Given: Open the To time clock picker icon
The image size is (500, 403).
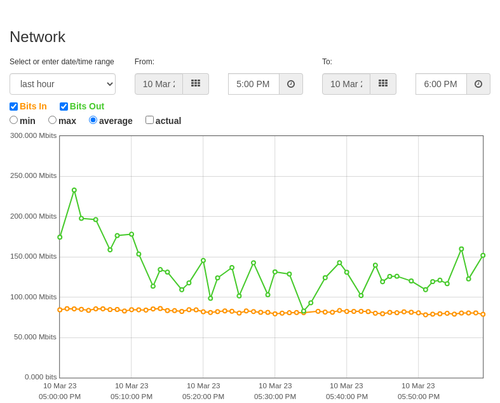Looking at the screenshot, I should click(x=478, y=84).
